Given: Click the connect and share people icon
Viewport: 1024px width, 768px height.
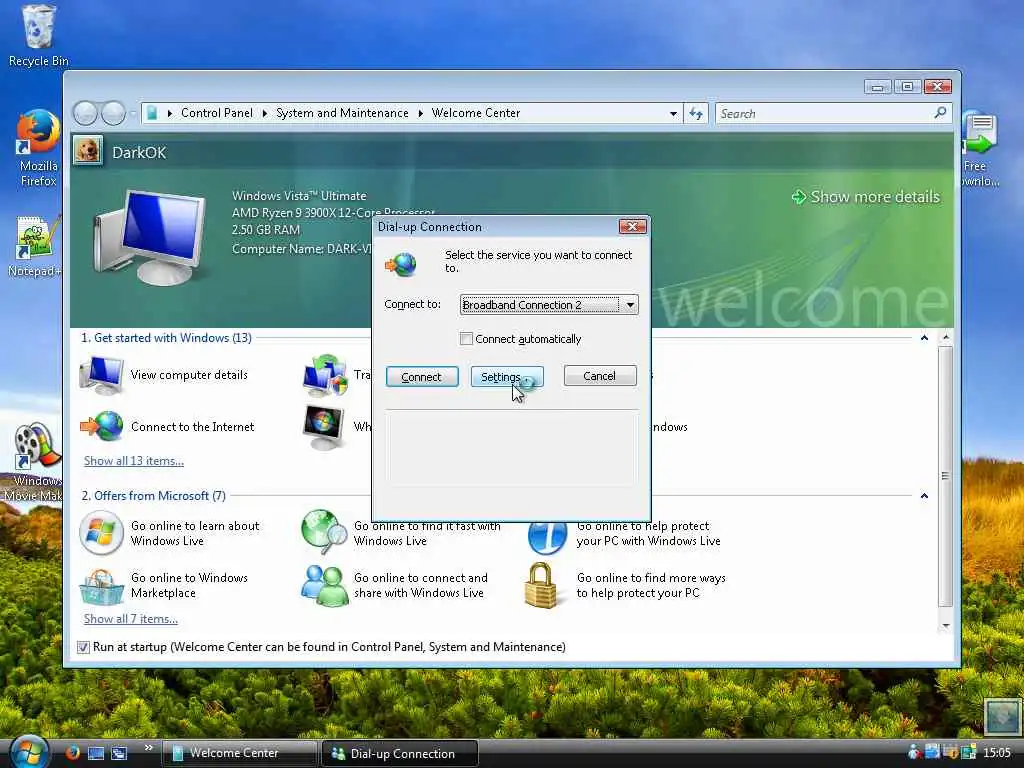Looking at the screenshot, I should [324, 585].
